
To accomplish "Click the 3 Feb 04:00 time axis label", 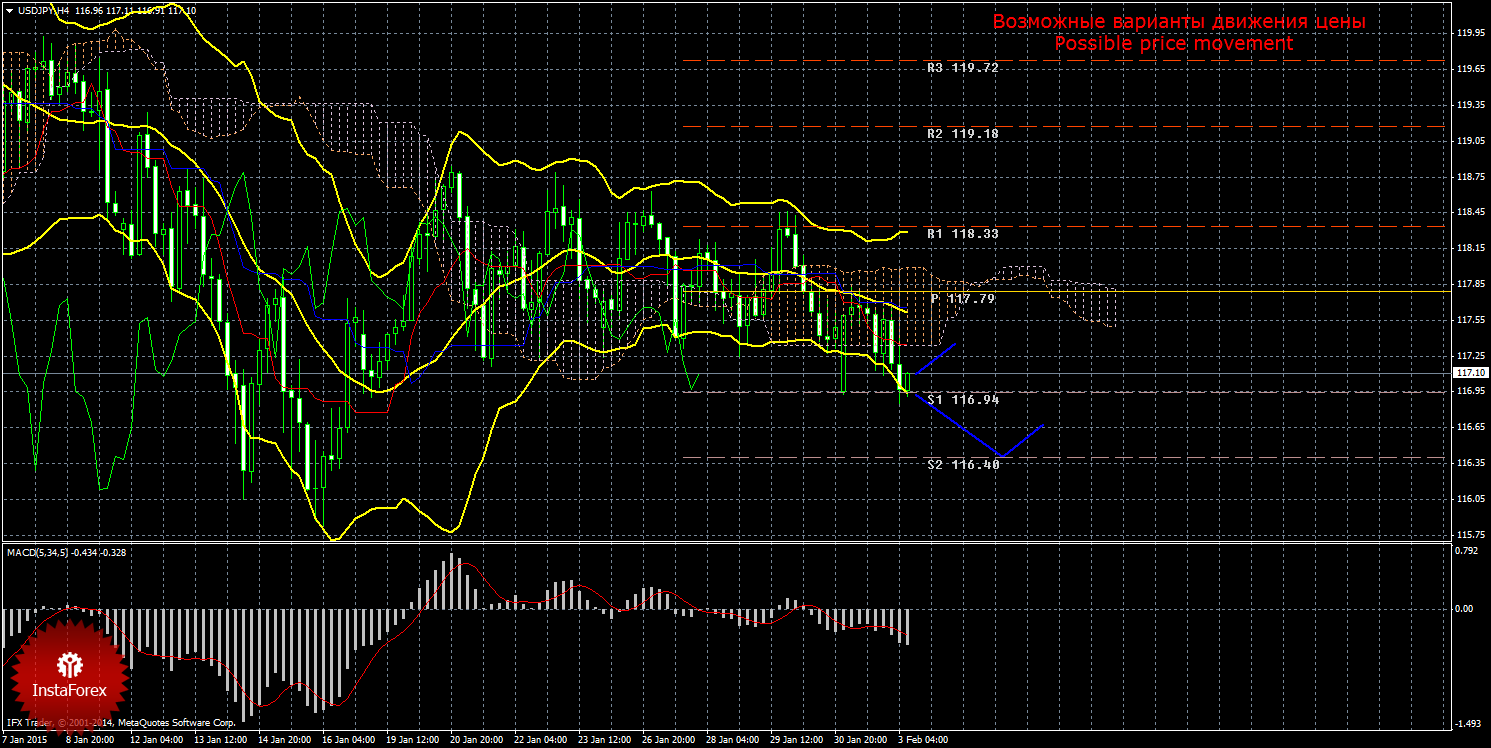I will tap(923, 741).
